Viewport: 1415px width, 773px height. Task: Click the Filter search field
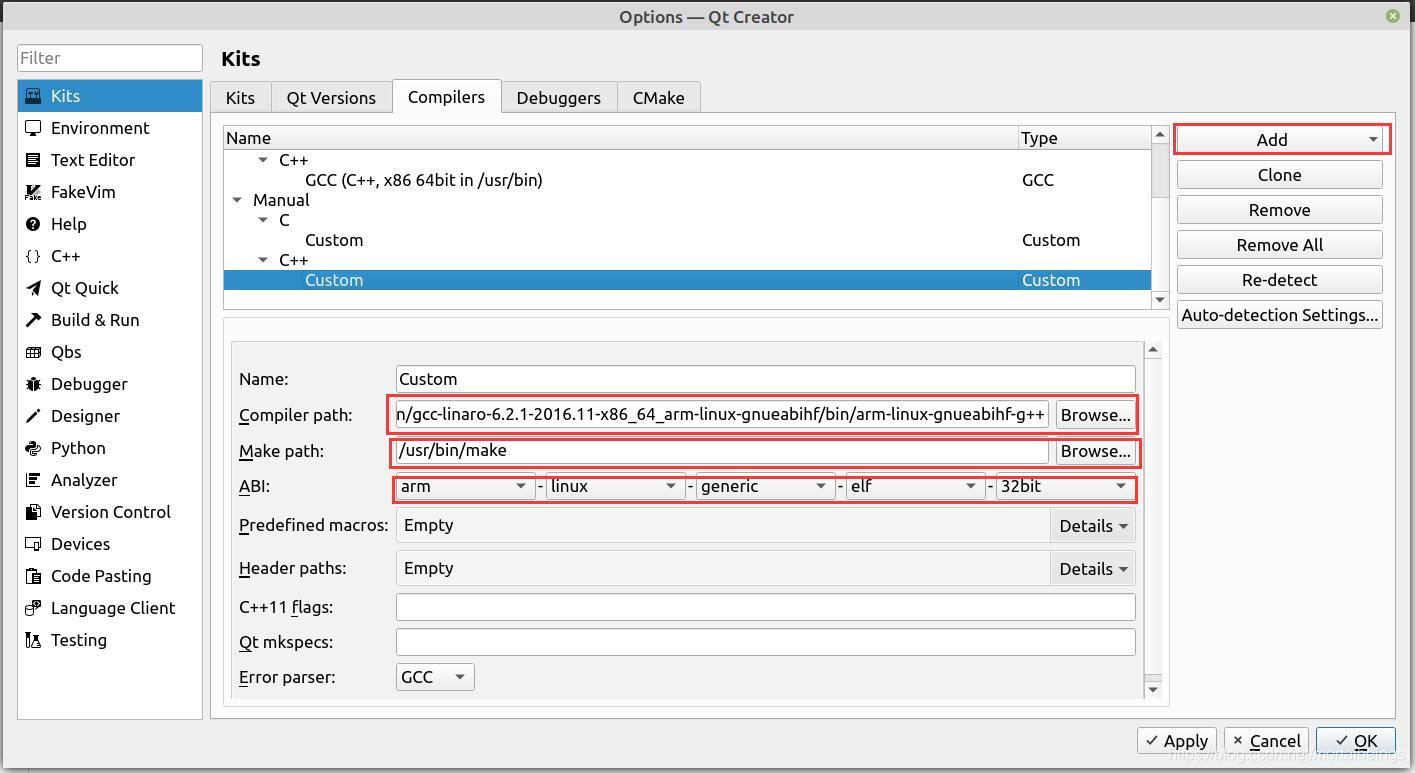pyautogui.click(x=110, y=58)
